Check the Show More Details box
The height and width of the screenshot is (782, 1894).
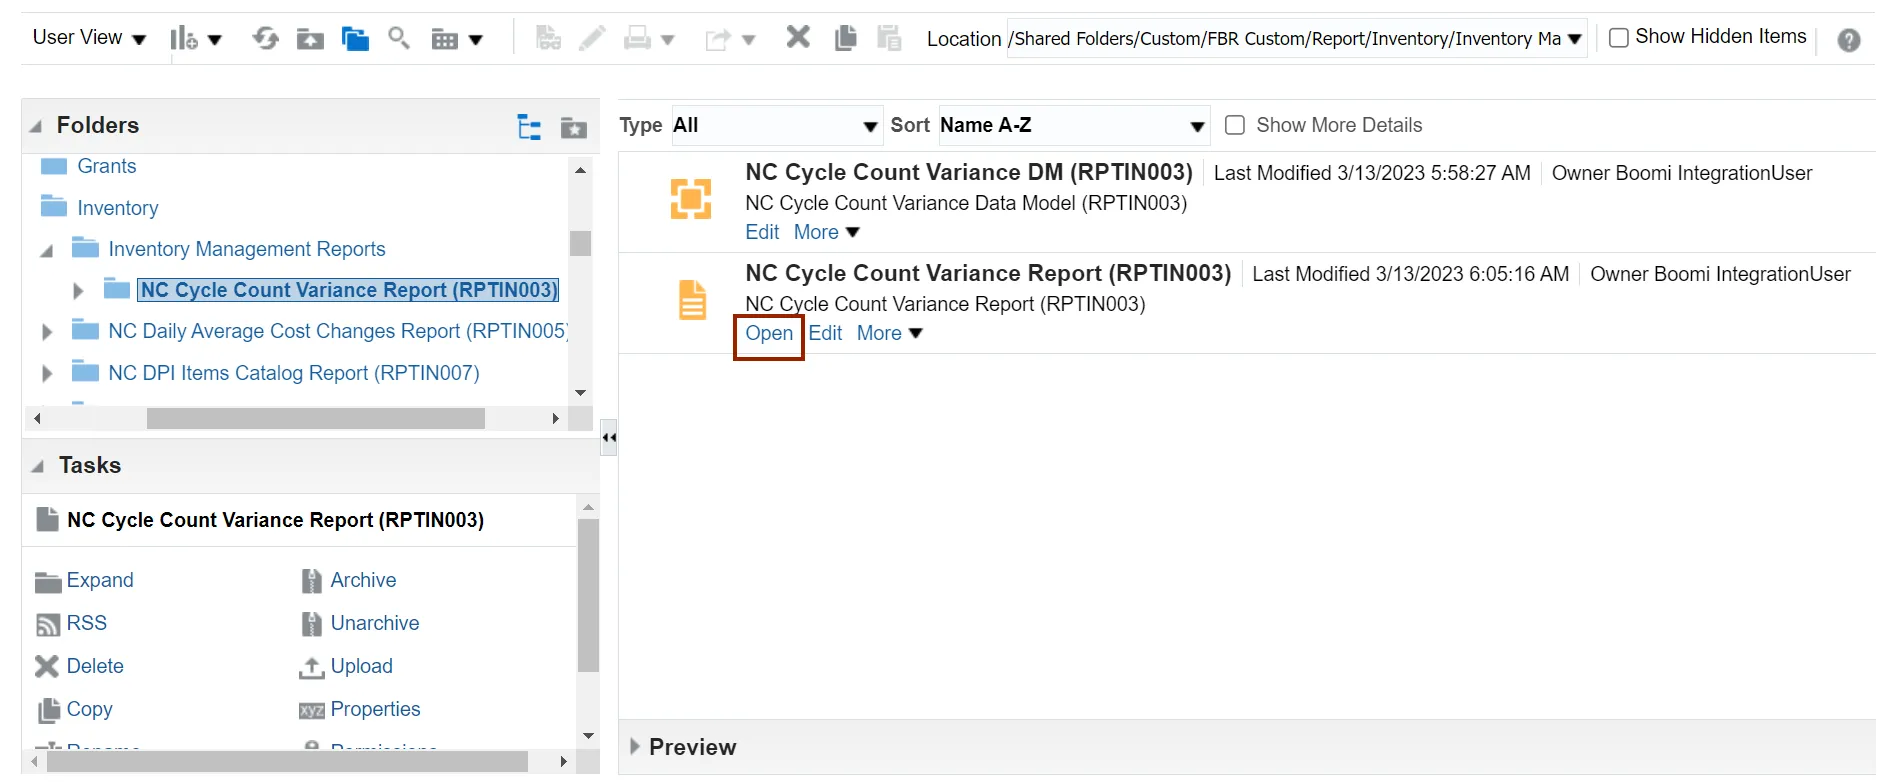[1235, 125]
